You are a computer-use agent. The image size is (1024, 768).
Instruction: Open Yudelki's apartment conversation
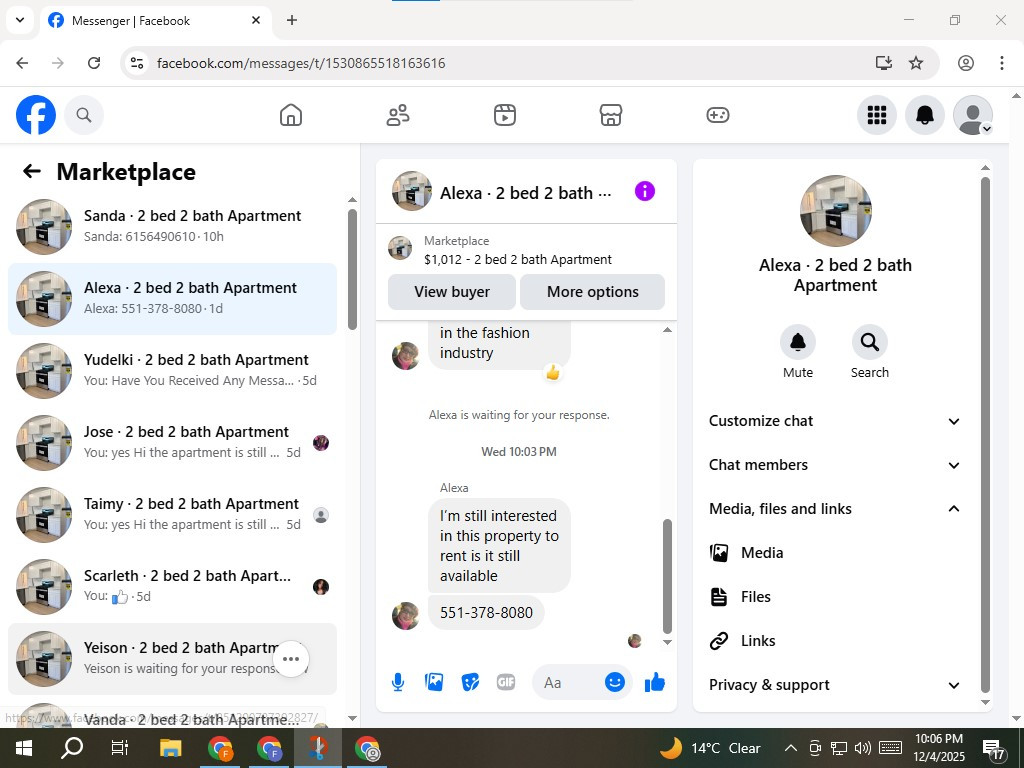click(x=172, y=371)
